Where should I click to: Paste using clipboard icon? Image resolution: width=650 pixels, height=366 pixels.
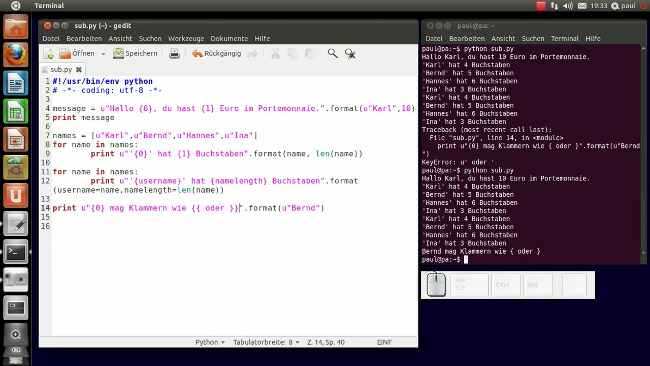point(310,53)
